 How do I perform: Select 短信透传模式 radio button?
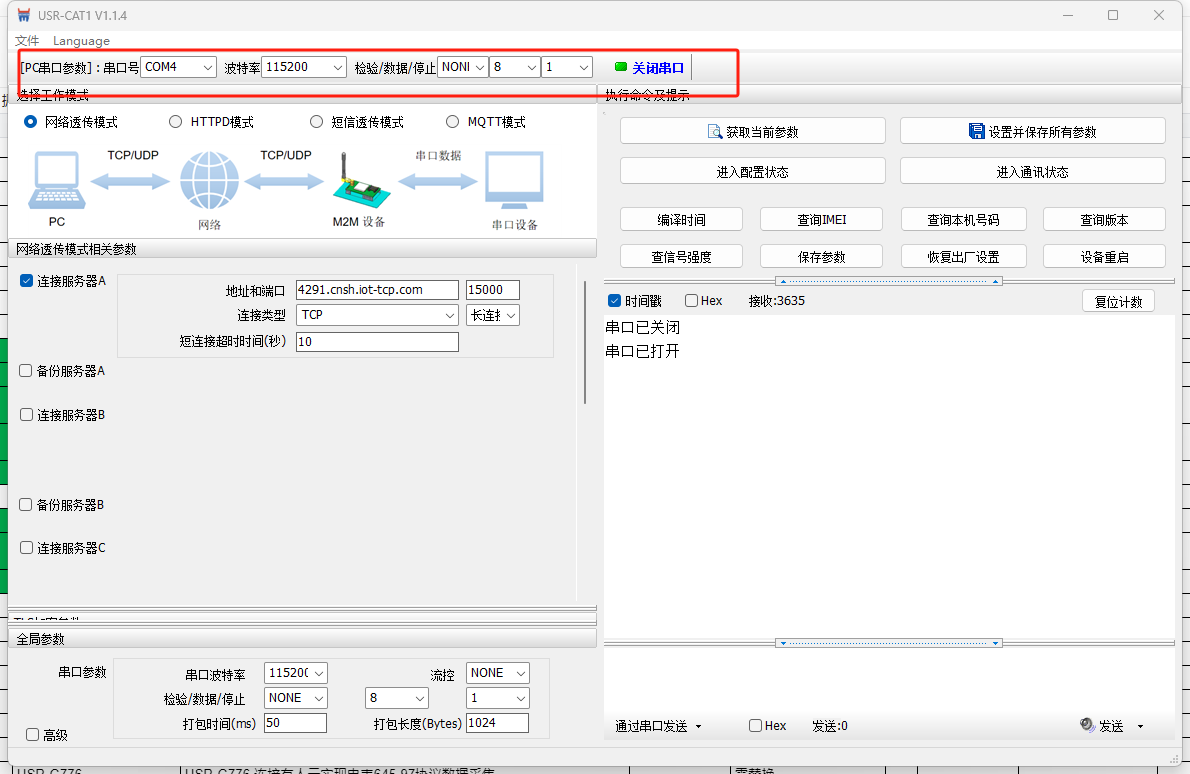click(x=316, y=121)
